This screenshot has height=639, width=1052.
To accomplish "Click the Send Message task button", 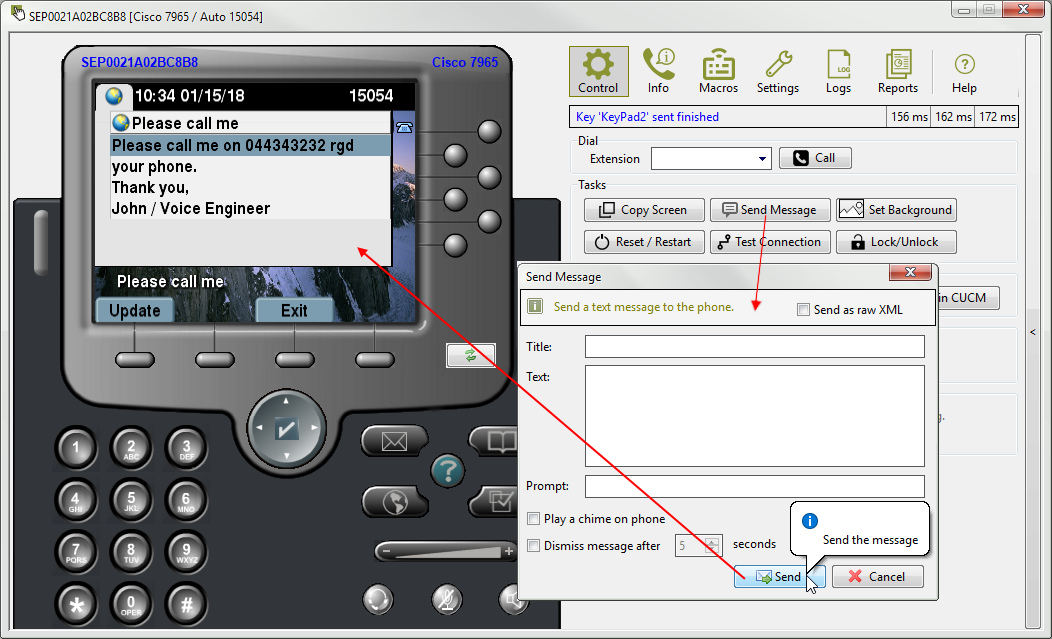I will 770,210.
